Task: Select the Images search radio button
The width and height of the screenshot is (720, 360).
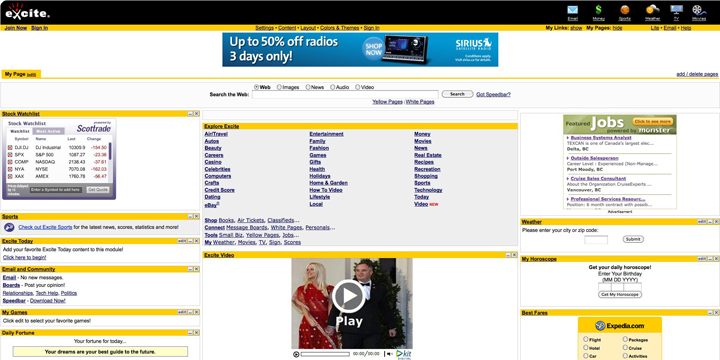Action: pos(279,87)
